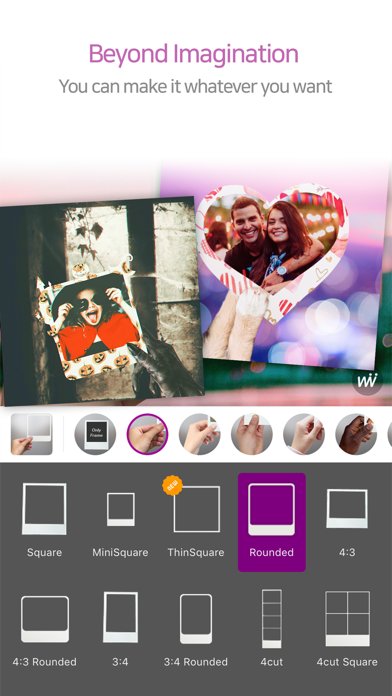Click the 4:3 Rounded label
392x696 pixels.
tap(44, 662)
